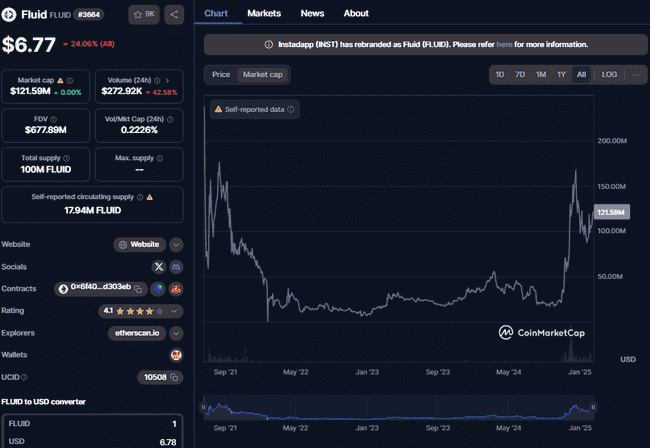Expand the Explorers dropdown chevron
This screenshot has height=448, width=650.
pyautogui.click(x=176, y=333)
